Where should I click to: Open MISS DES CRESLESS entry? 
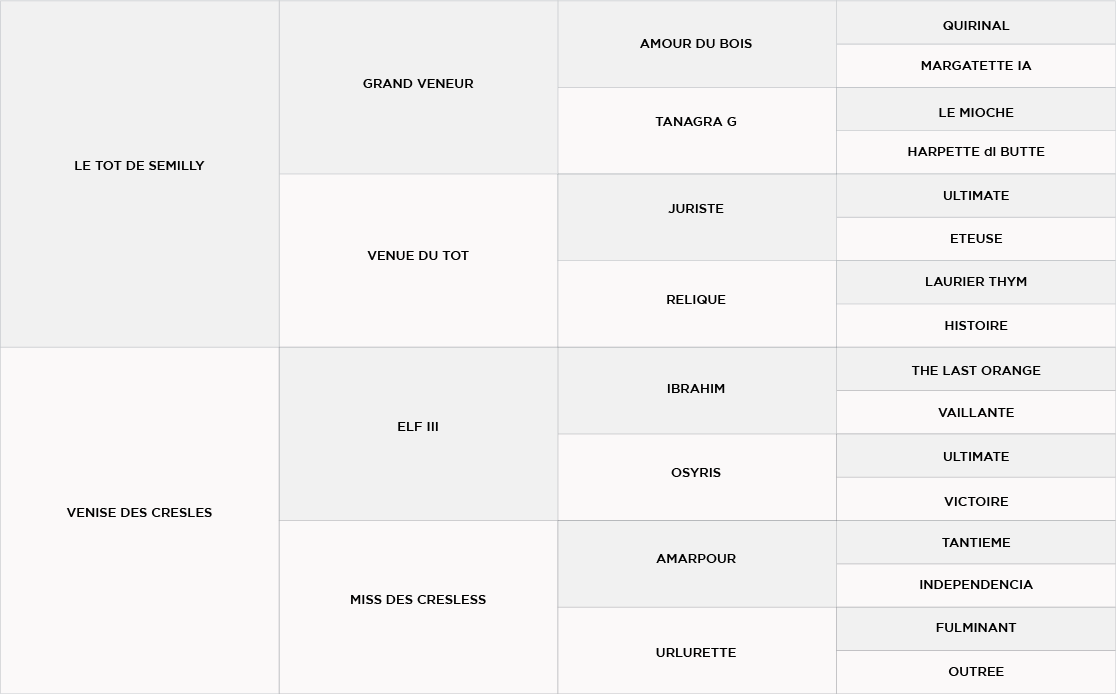pos(418,600)
